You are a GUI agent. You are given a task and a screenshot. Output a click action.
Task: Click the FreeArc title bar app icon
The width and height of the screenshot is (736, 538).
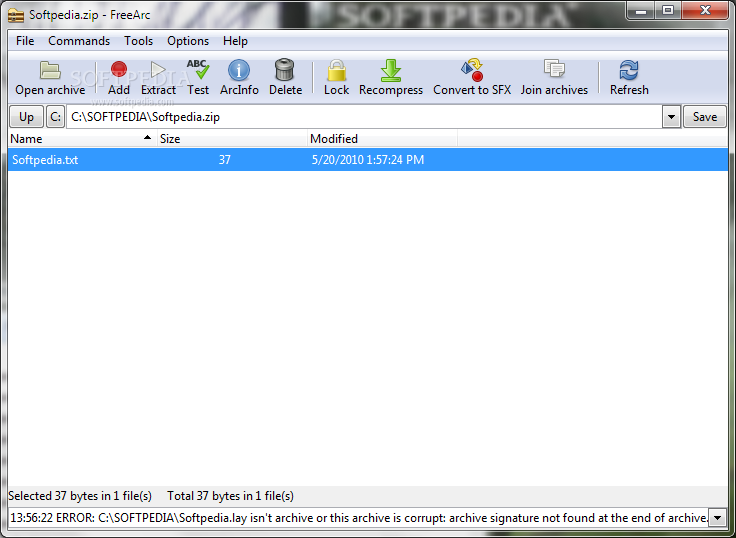tap(15, 15)
